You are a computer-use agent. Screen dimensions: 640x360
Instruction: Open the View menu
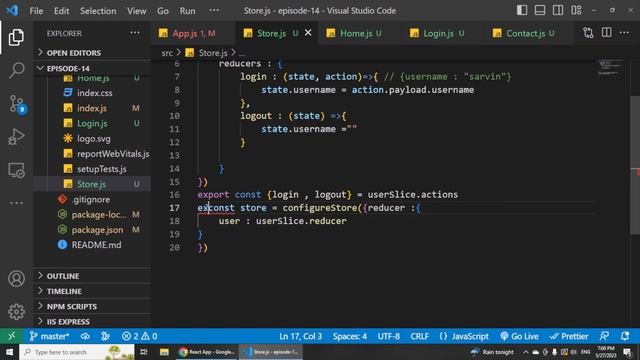[136, 11]
